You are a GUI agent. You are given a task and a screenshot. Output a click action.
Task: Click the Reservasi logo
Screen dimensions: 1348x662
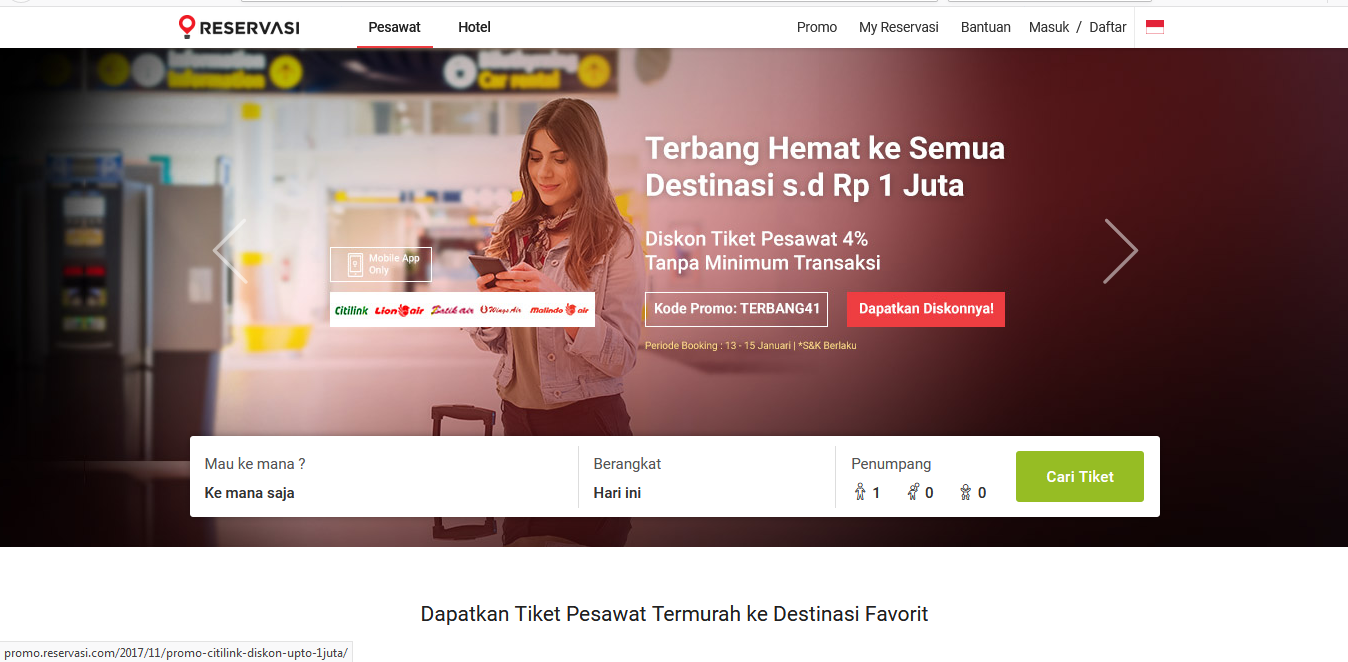click(239, 27)
